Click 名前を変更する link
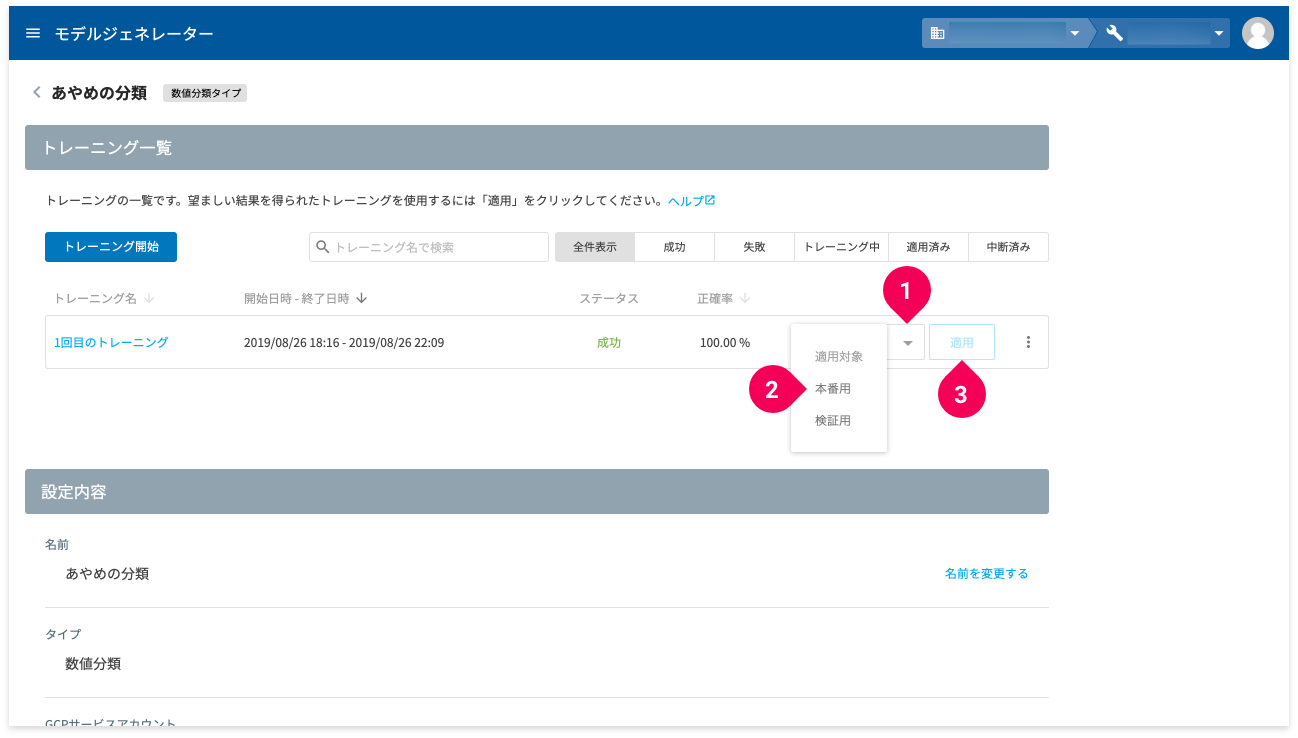This screenshot has height=738, width=1298. point(986,573)
